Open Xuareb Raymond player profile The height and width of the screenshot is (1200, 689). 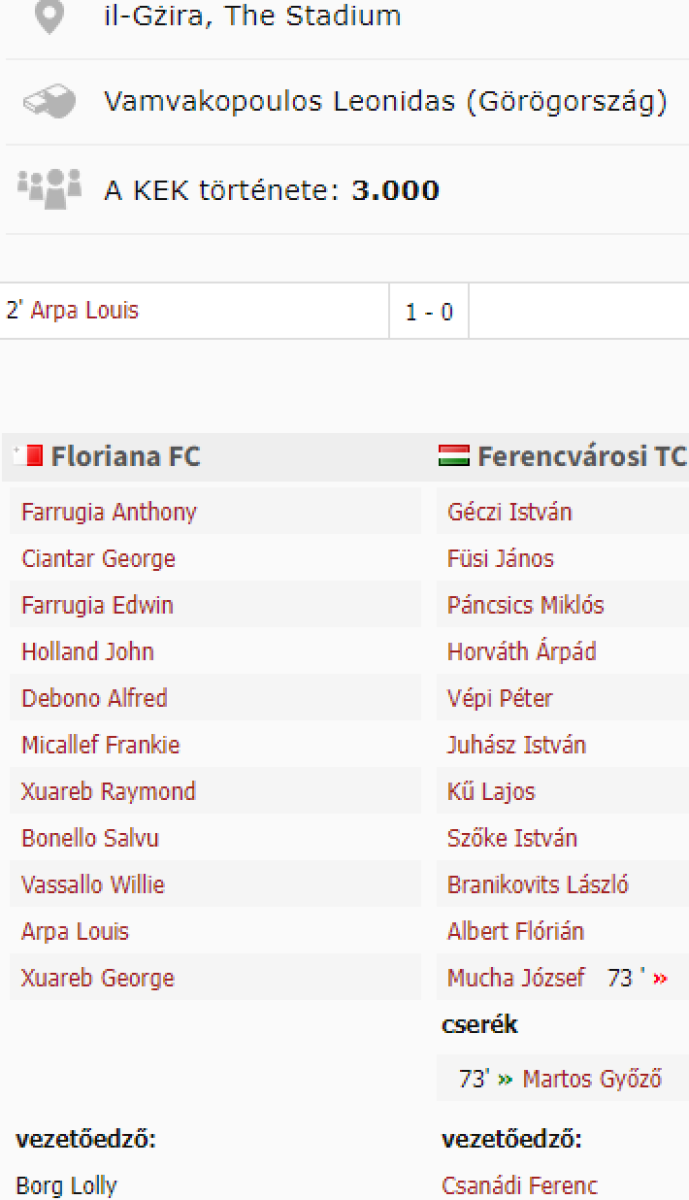point(108,792)
